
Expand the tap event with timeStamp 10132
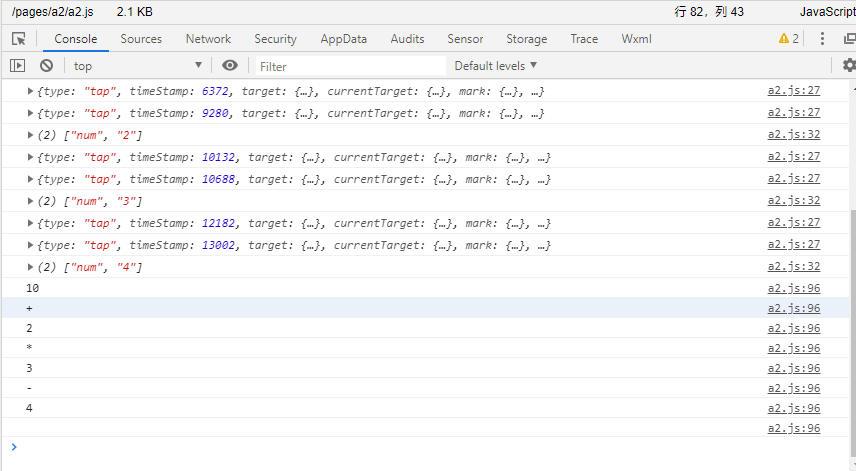(31, 157)
